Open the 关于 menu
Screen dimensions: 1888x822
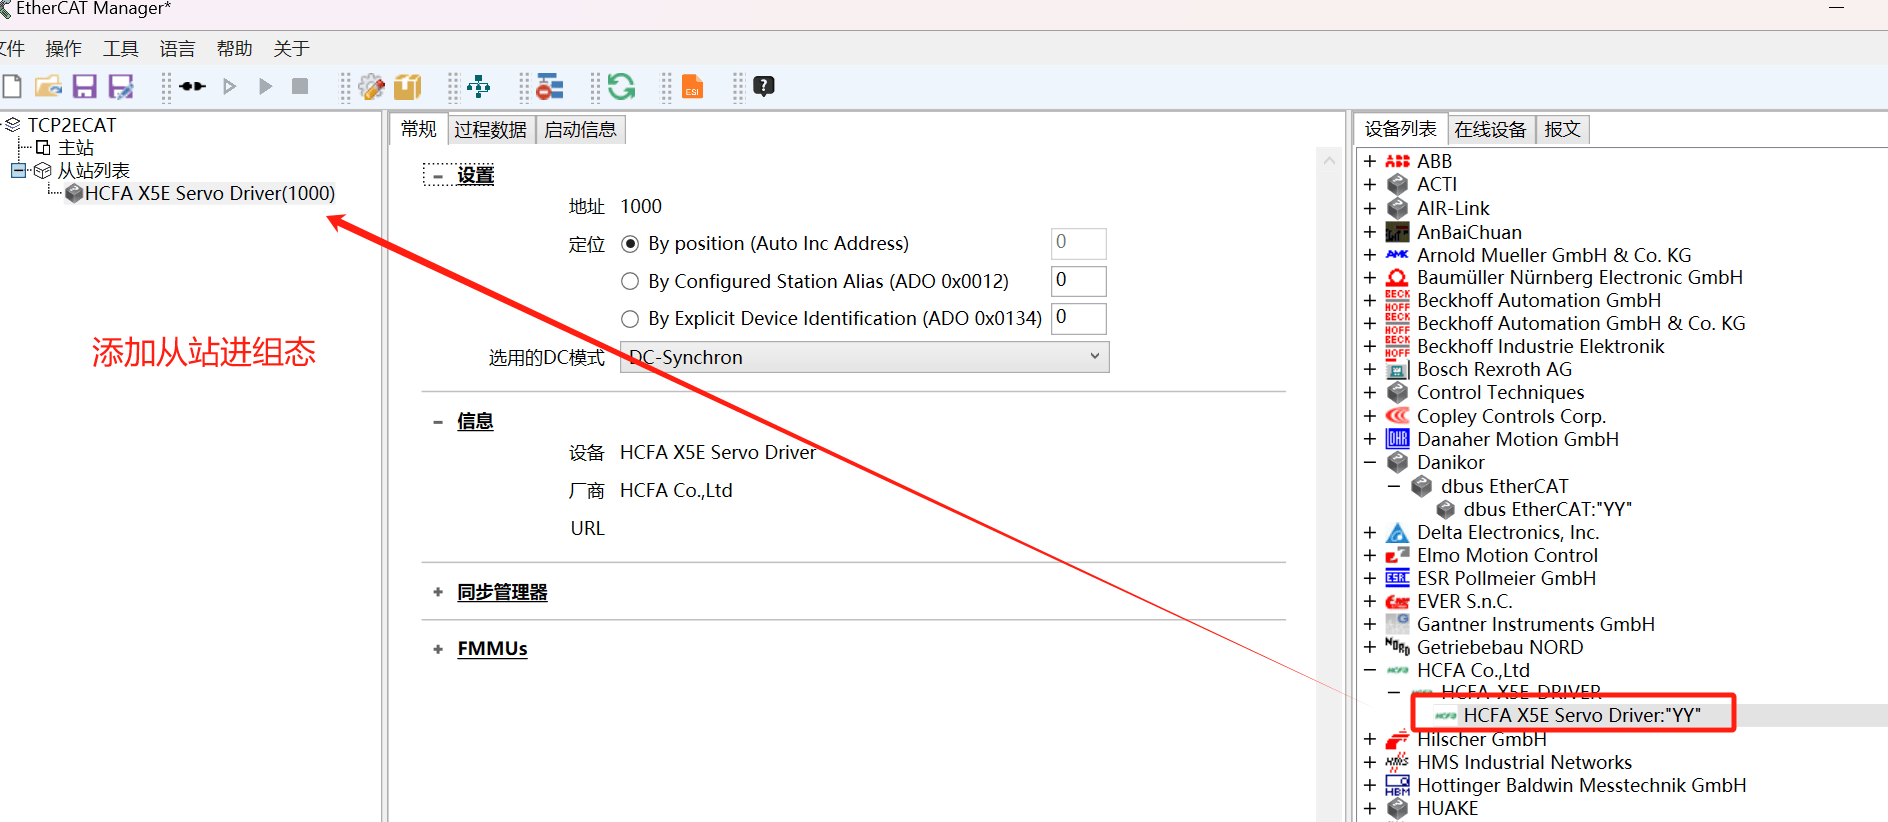pyautogui.click(x=291, y=49)
